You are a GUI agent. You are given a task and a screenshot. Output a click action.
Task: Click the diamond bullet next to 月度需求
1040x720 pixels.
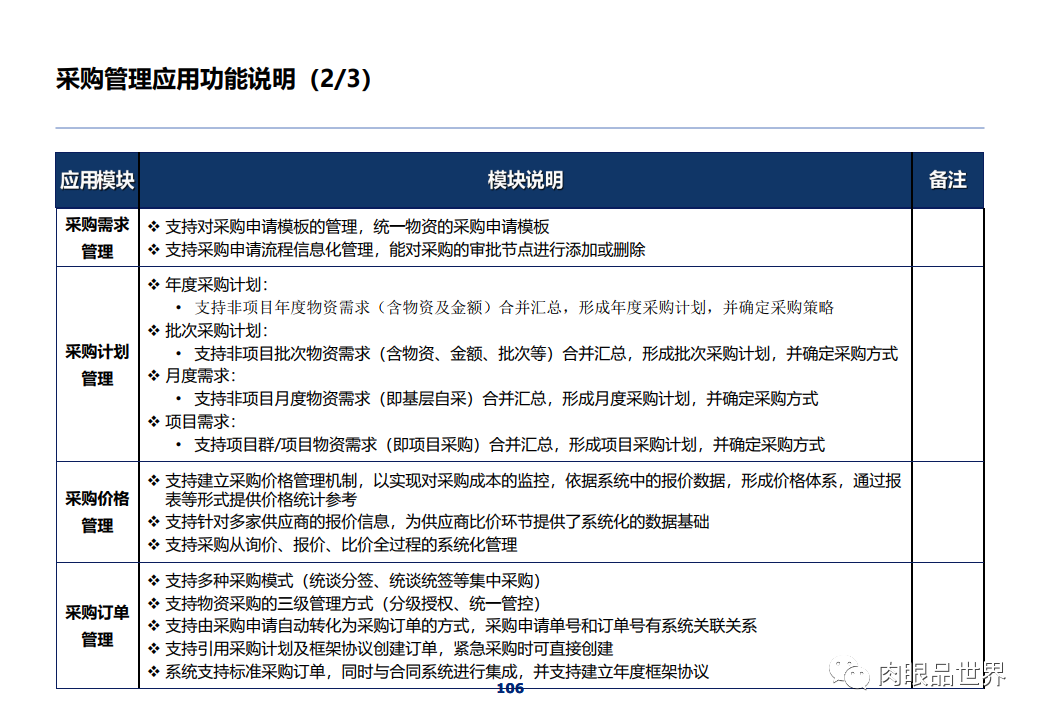coord(153,377)
